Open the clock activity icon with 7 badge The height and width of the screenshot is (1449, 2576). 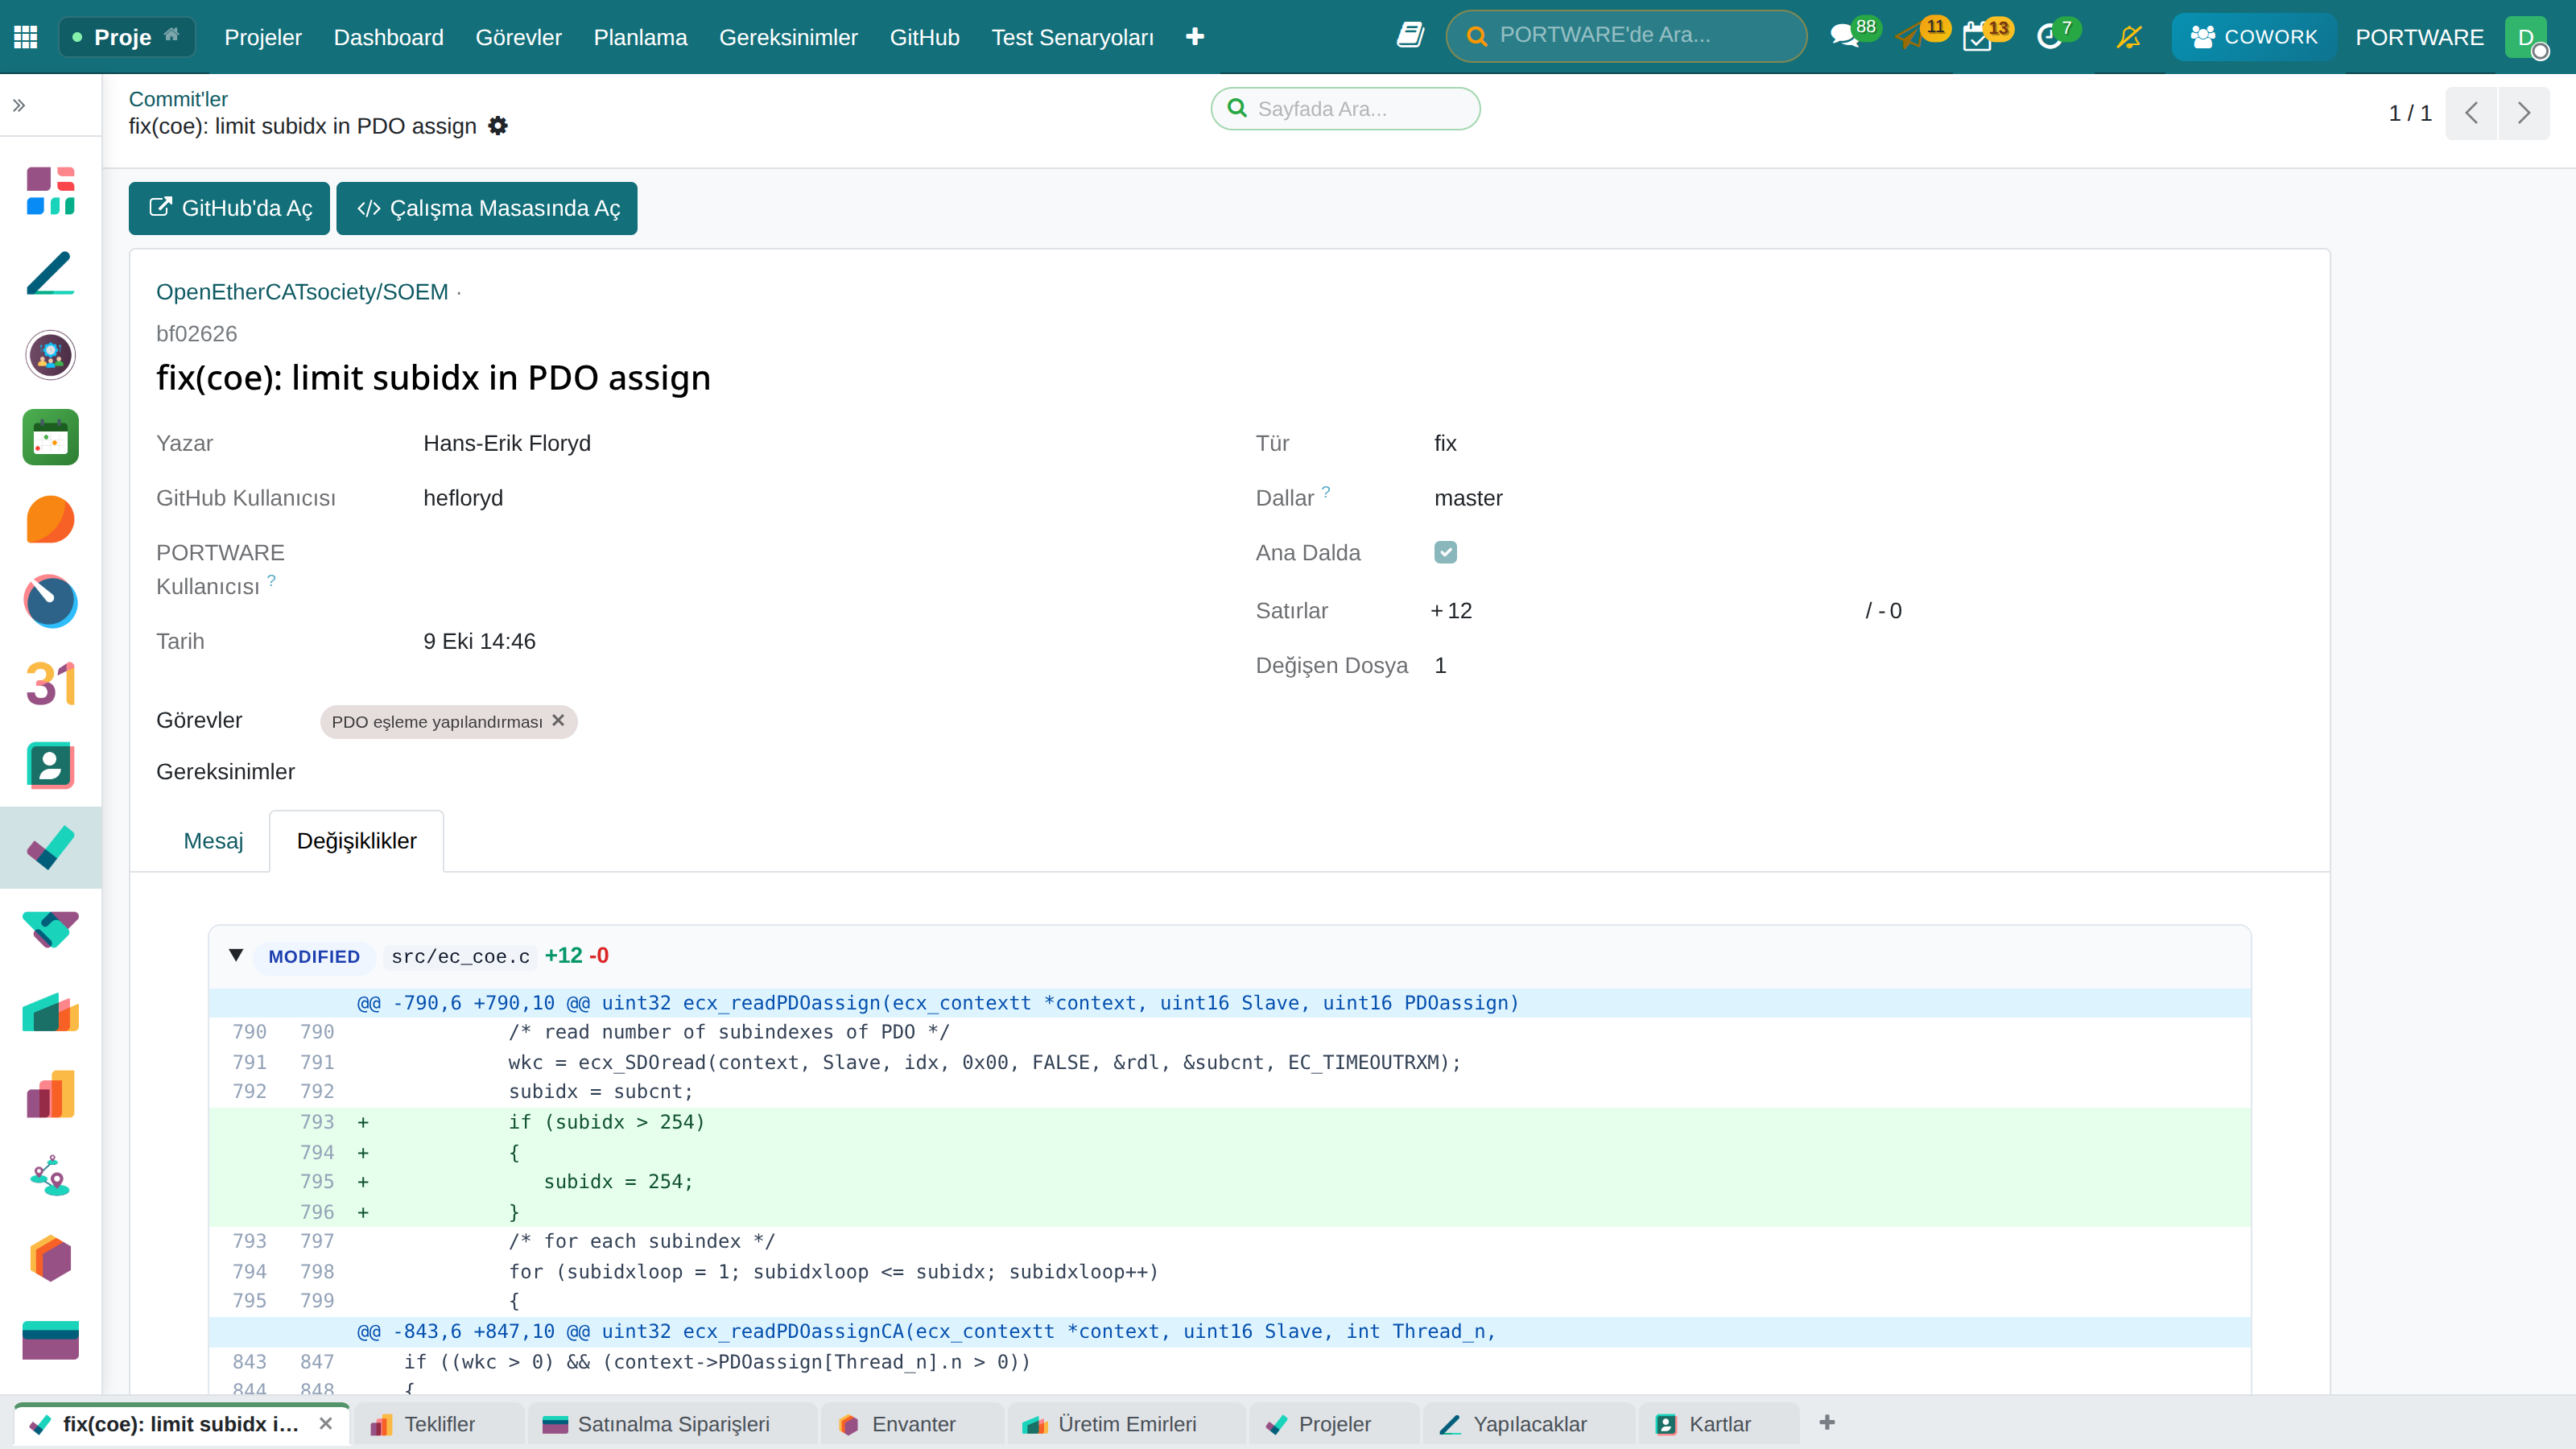(2050, 37)
